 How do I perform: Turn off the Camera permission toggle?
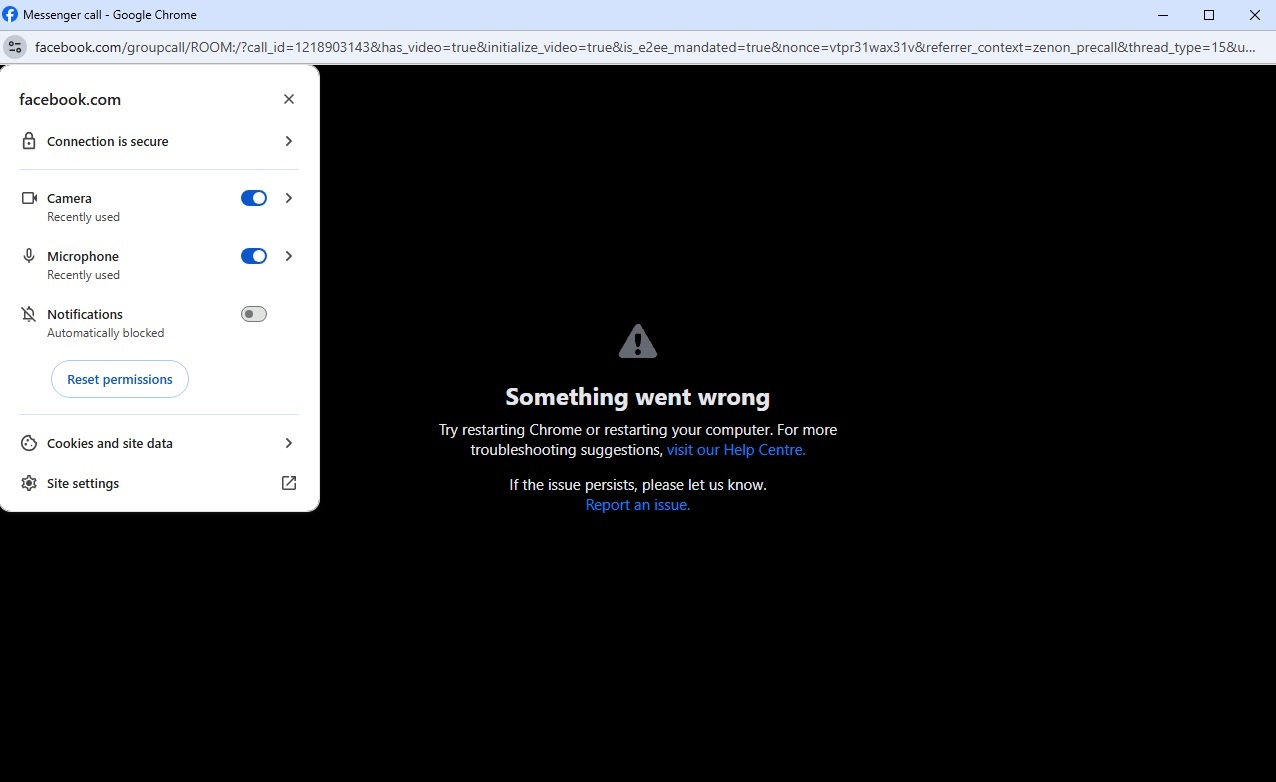[x=254, y=198]
